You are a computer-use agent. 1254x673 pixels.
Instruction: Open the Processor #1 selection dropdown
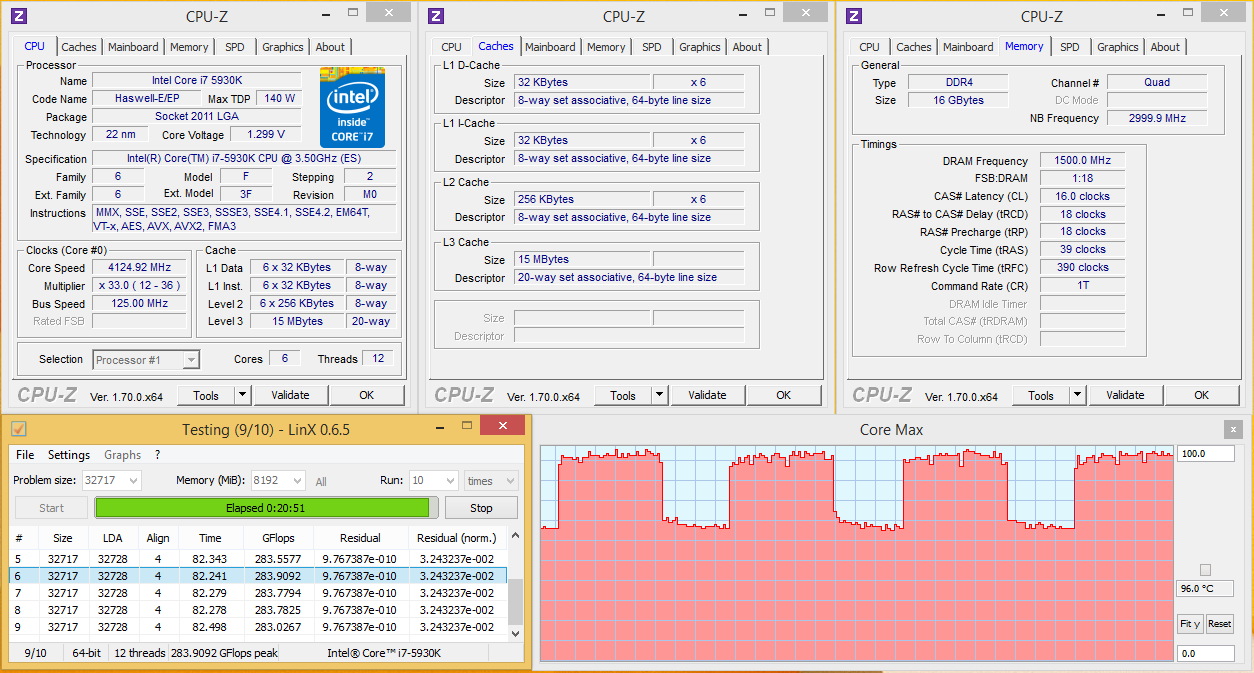pos(191,360)
